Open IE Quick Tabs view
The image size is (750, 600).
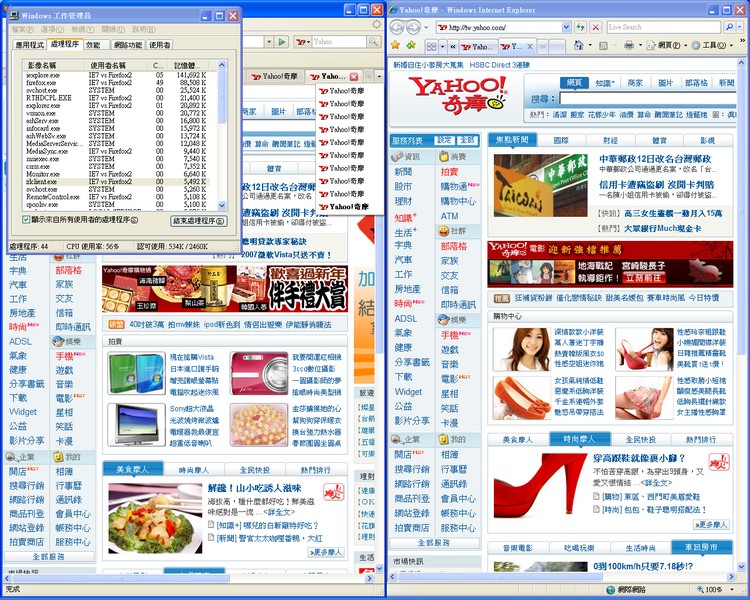click(x=434, y=46)
